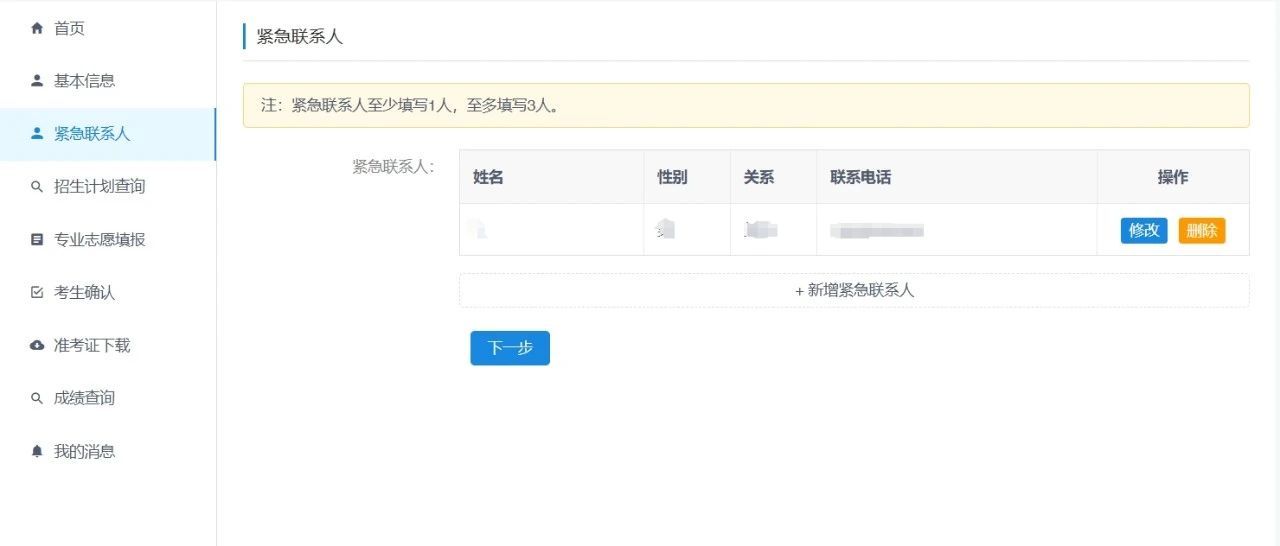Screen dimensions: 1280x546
Task: Click the home icon beside 首页
Action: pyautogui.click(x=37, y=28)
